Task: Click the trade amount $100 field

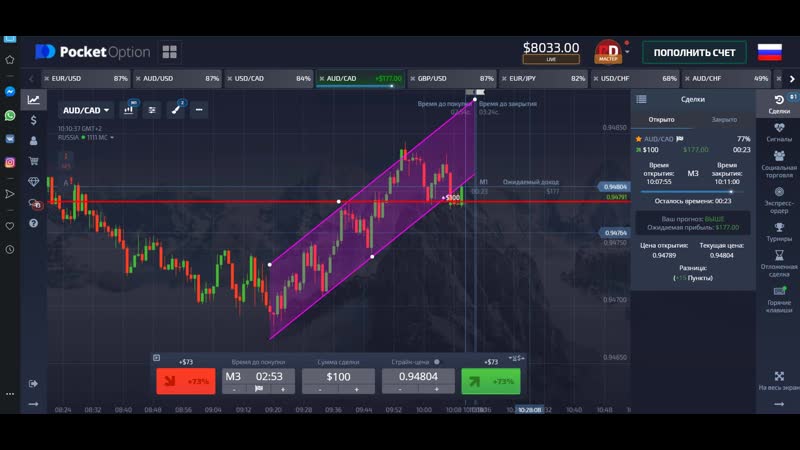Action: click(338, 377)
